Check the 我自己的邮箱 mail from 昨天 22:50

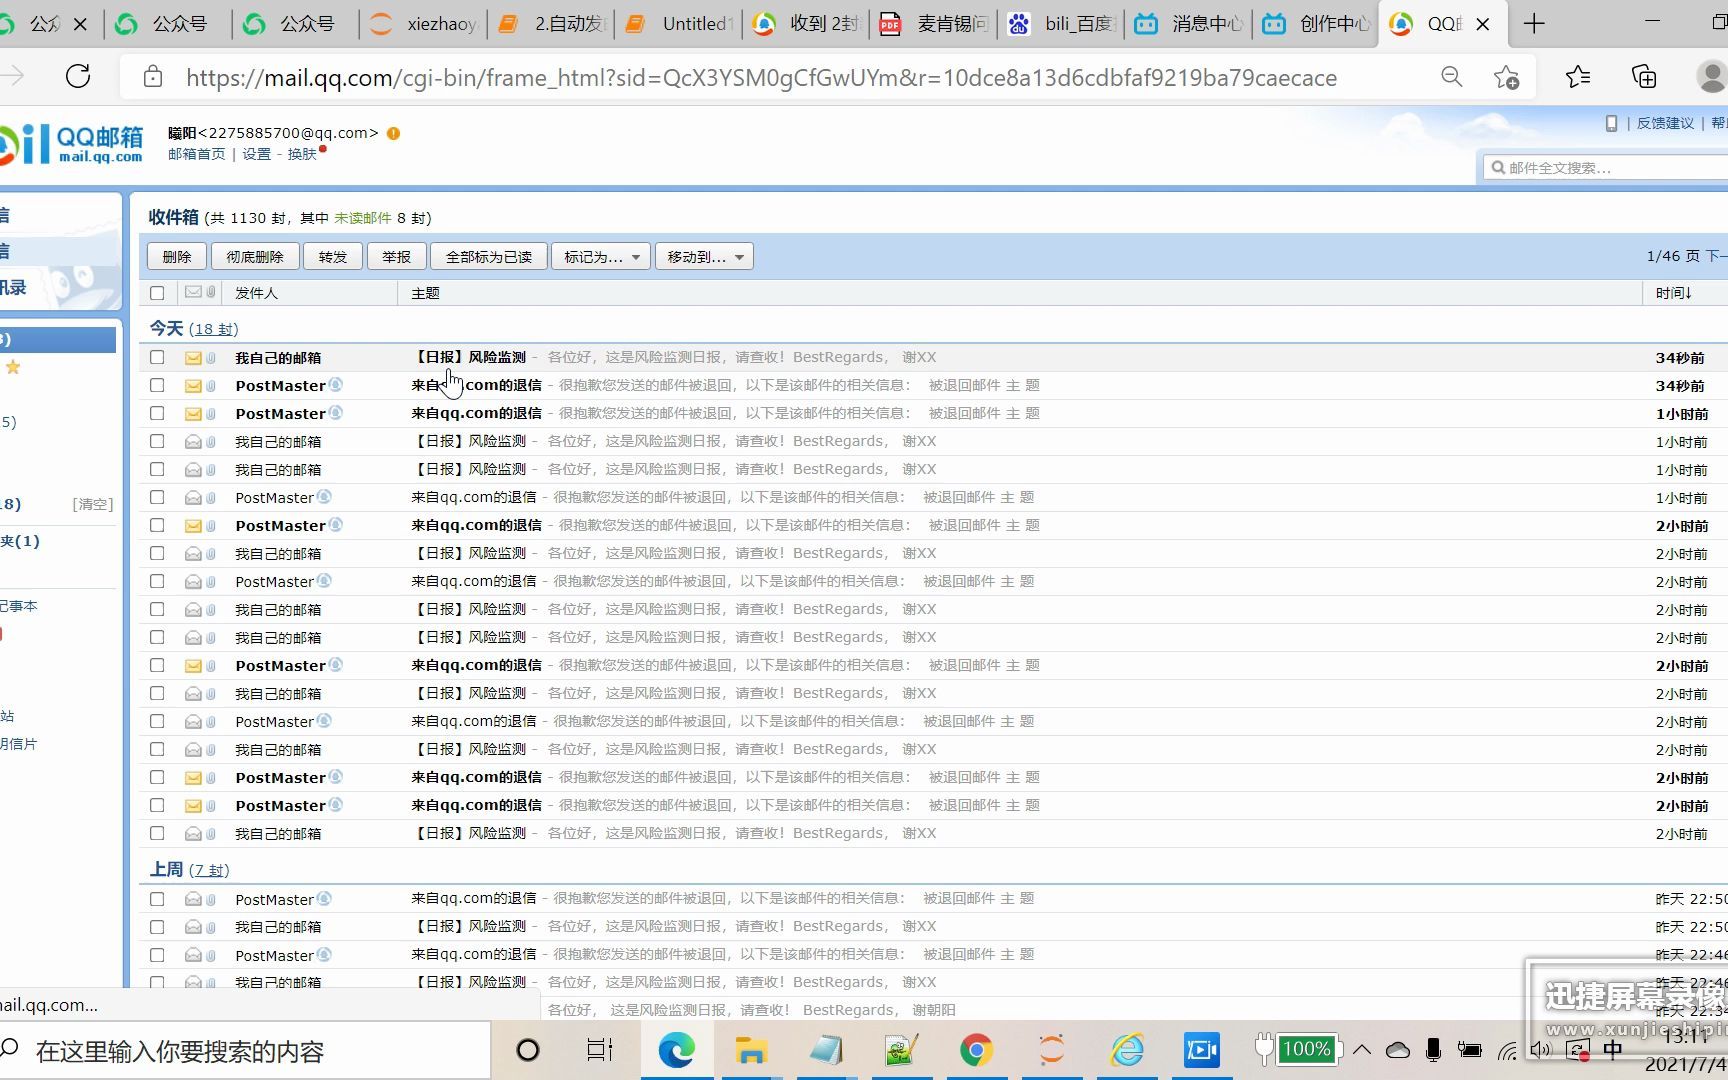pos(157,927)
